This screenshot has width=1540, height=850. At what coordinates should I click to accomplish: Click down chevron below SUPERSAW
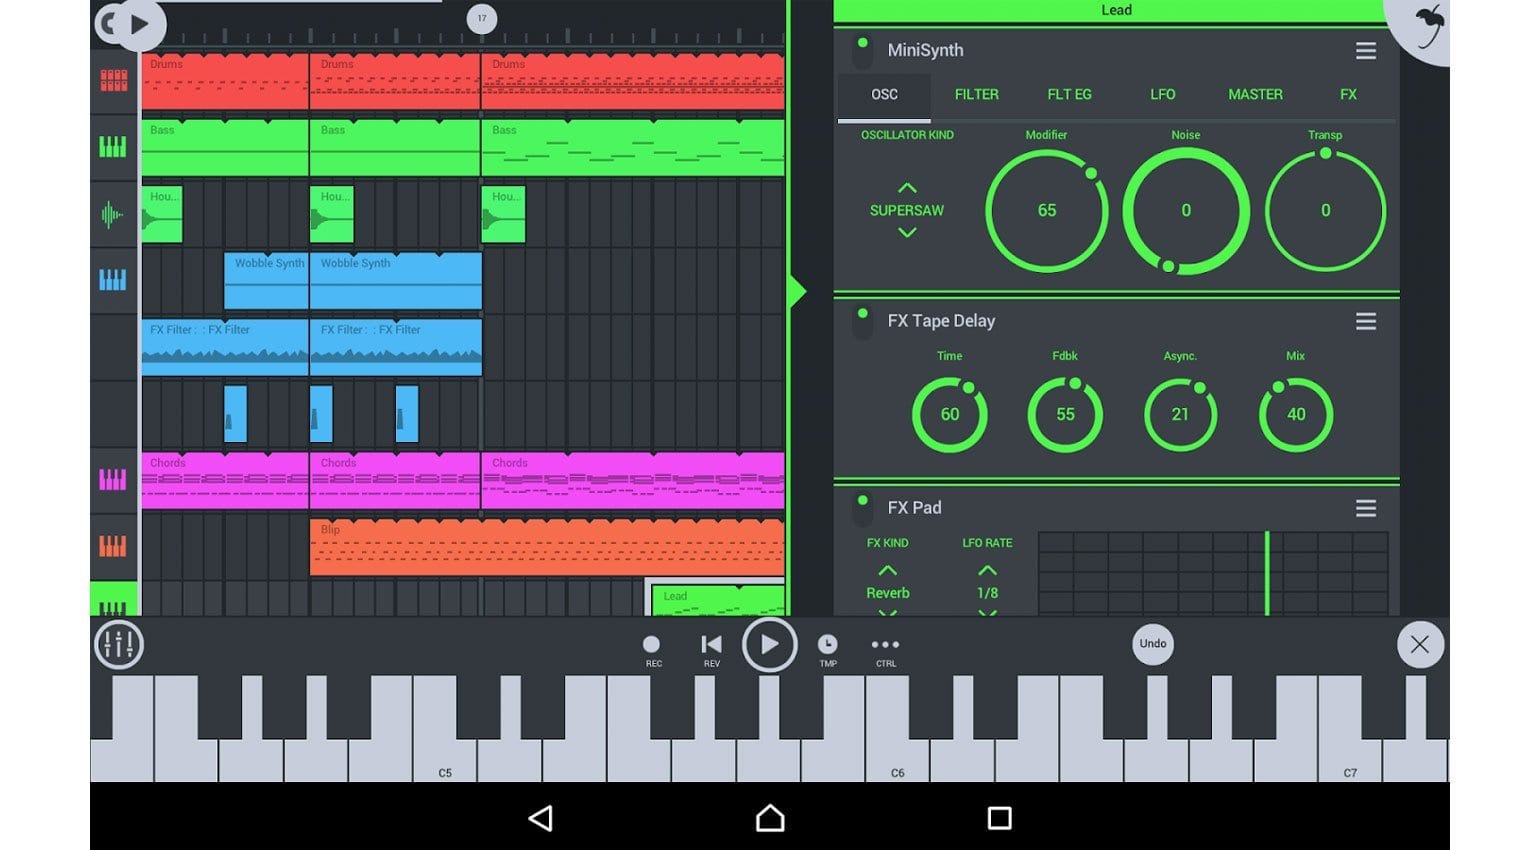pyautogui.click(x=907, y=233)
